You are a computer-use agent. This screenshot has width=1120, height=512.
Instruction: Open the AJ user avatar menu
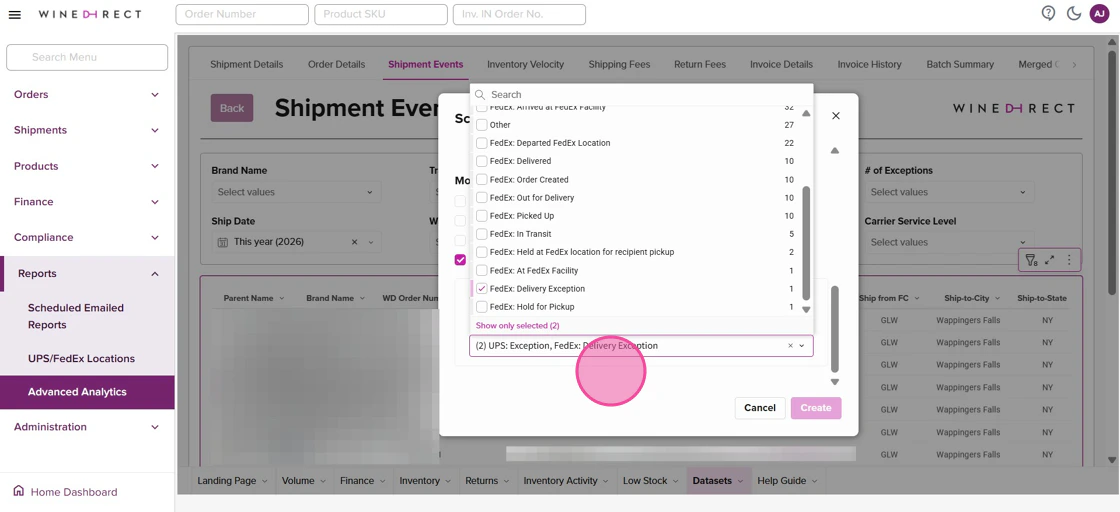1099,14
